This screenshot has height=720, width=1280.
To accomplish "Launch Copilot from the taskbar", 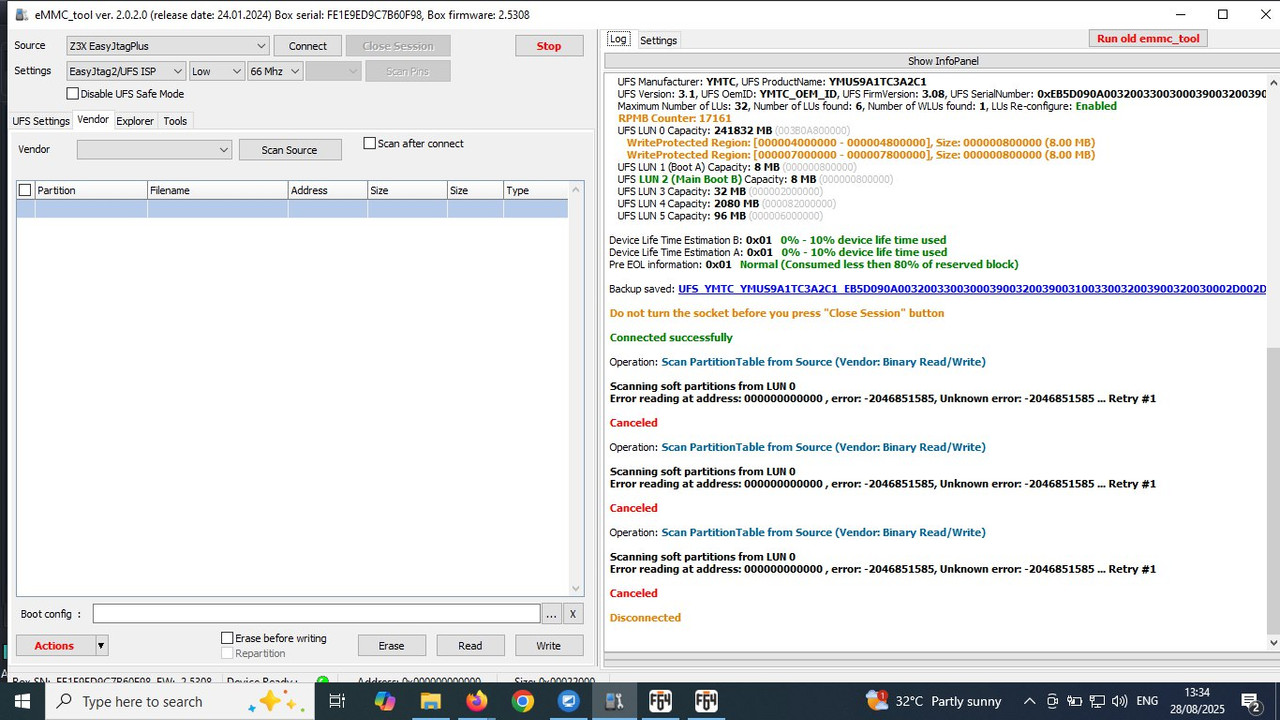I will click(385, 701).
